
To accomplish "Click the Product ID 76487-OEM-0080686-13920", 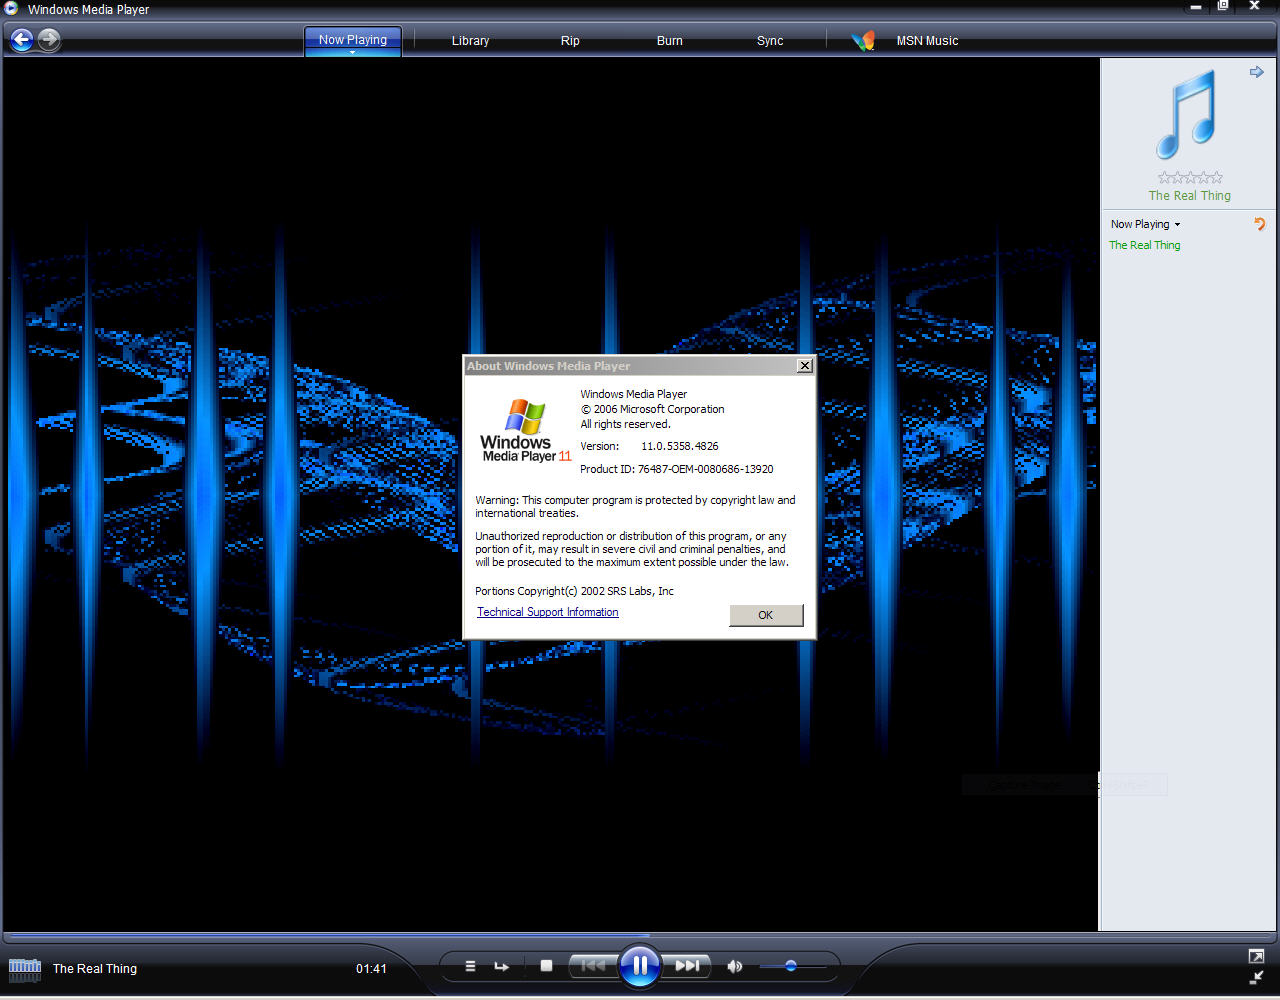I will 677,469.
